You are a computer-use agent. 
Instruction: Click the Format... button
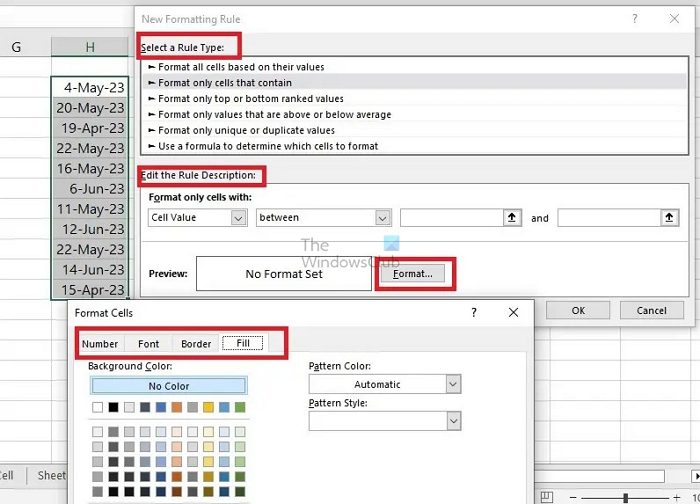point(413,273)
